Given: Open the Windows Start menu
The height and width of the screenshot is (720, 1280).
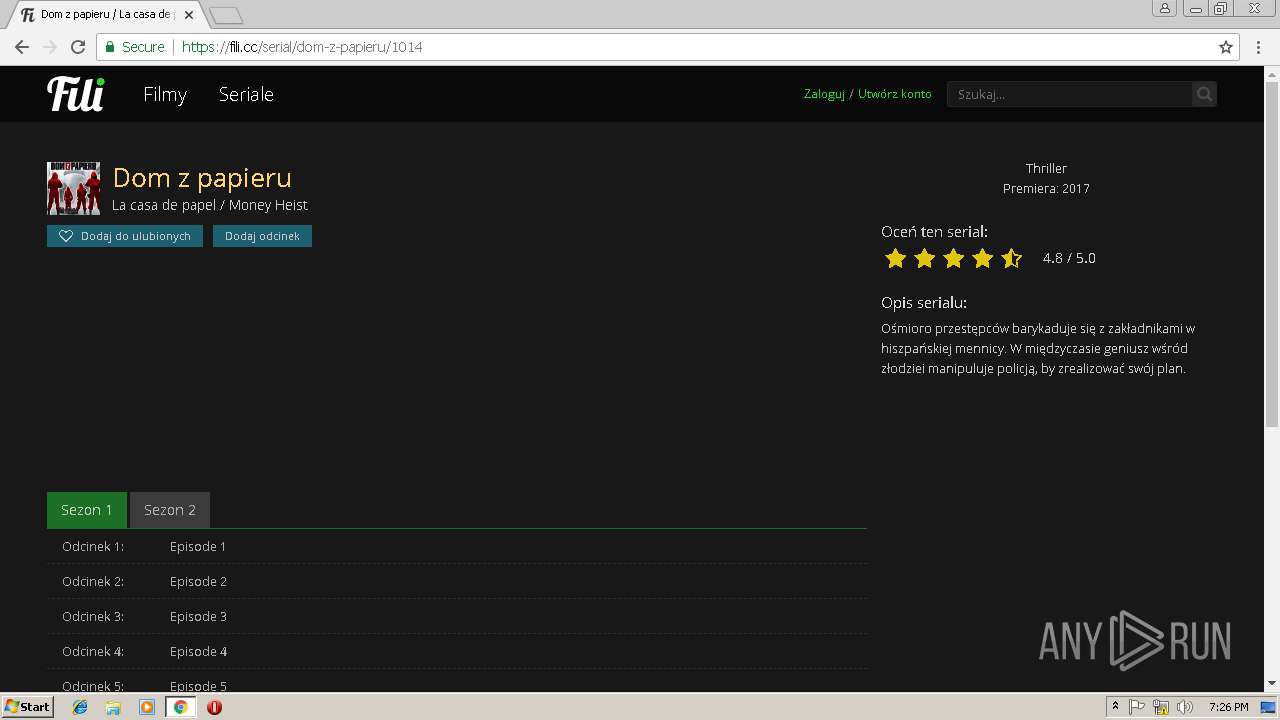Looking at the screenshot, I should pyautogui.click(x=27, y=707).
